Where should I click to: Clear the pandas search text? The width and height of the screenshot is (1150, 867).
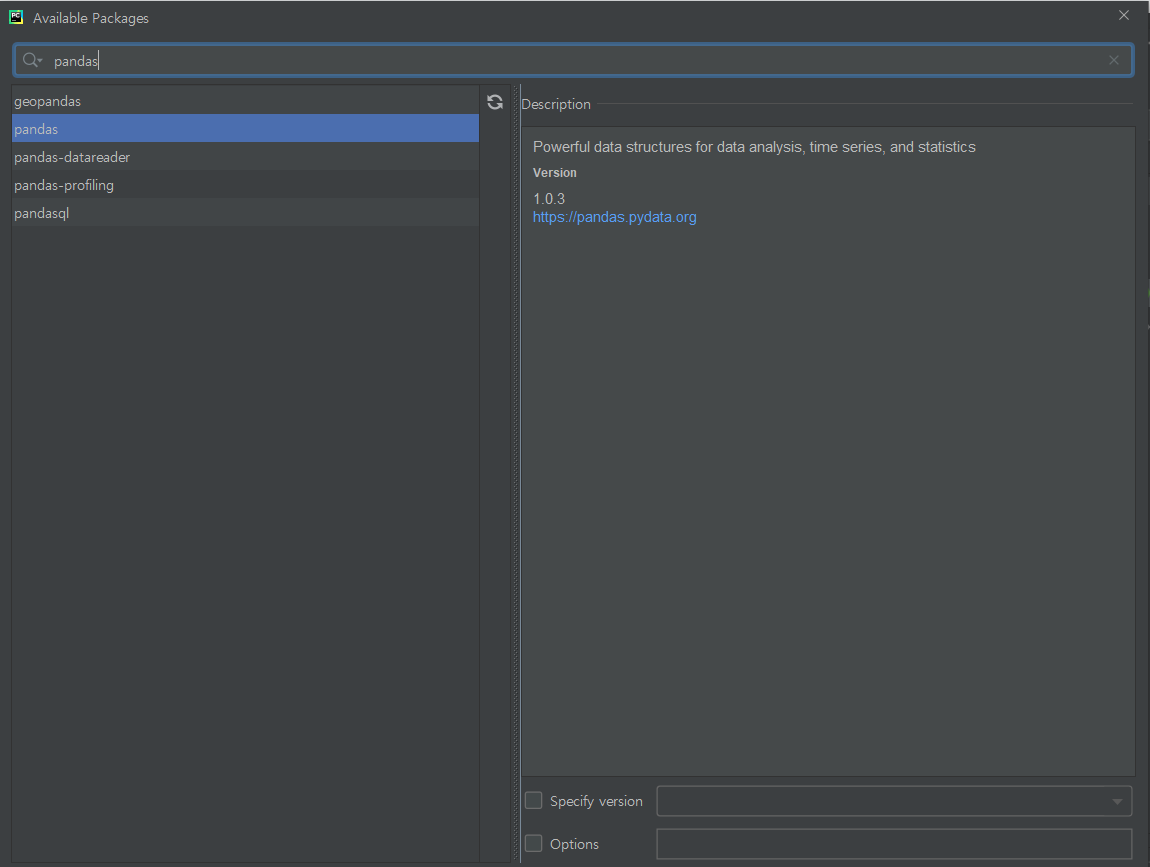1113,60
